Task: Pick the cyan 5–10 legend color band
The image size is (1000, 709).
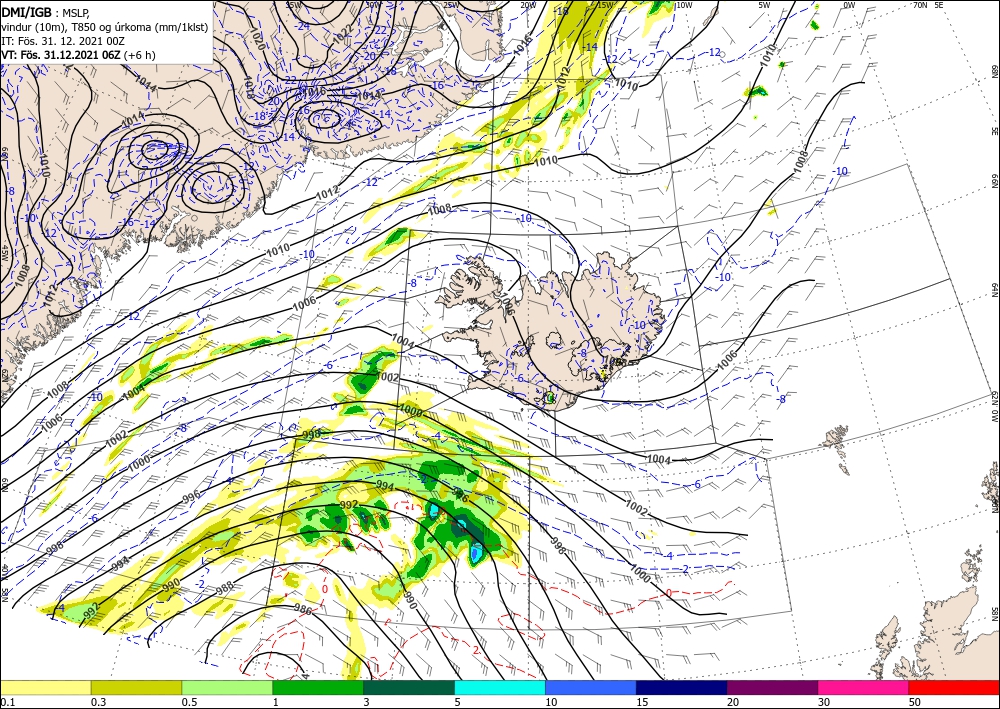Action: coord(500,687)
